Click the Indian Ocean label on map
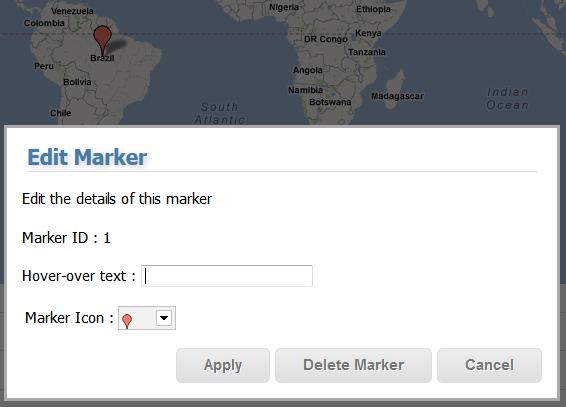This screenshot has height=407, width=566. 508,99
